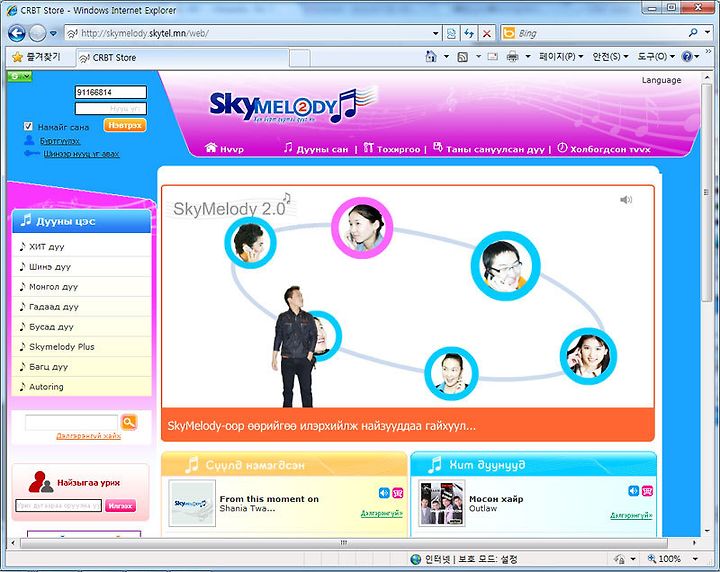720x572 pixels.
Task: Click the password input field
Action: 111,109
